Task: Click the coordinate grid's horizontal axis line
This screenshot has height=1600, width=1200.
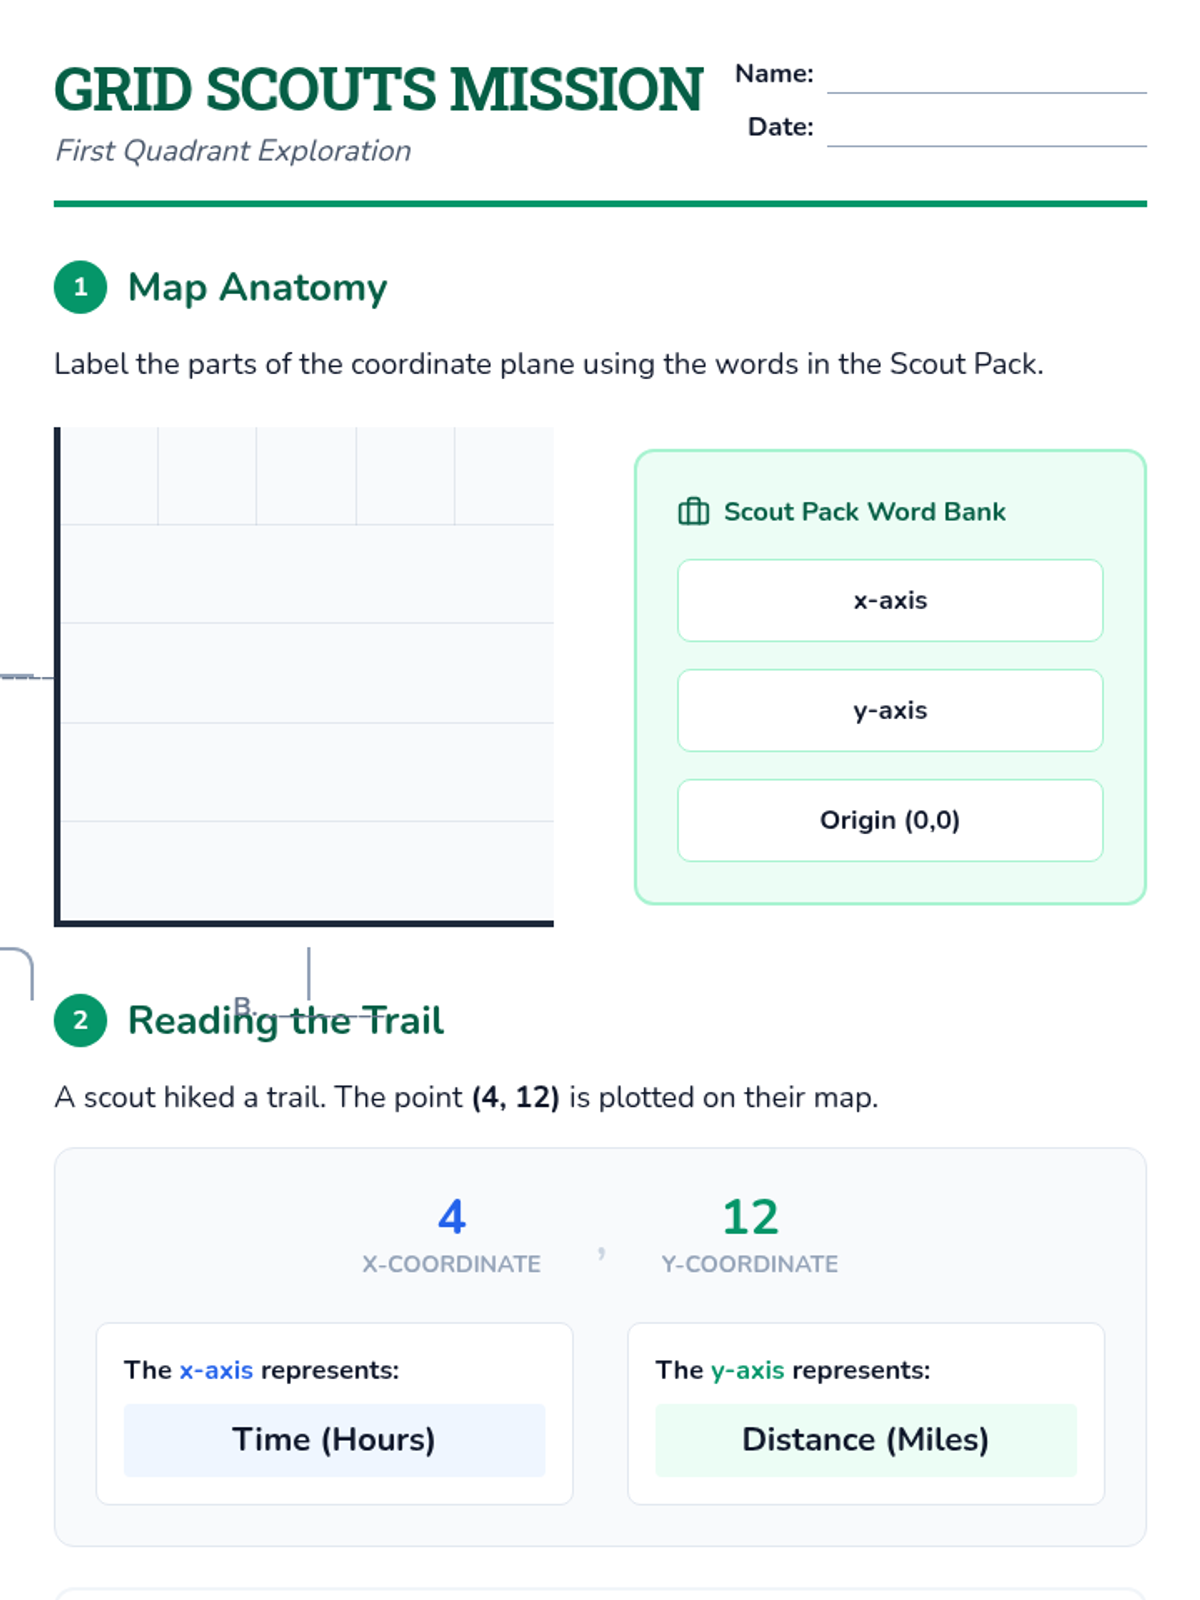Action: [x=304, y=923]
